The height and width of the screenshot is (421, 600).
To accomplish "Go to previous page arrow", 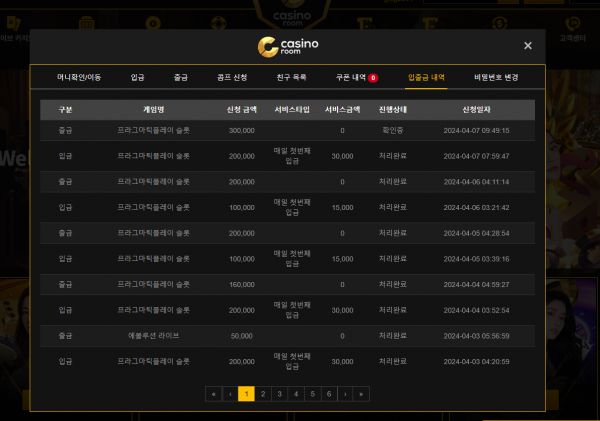I will click(230, 394).
